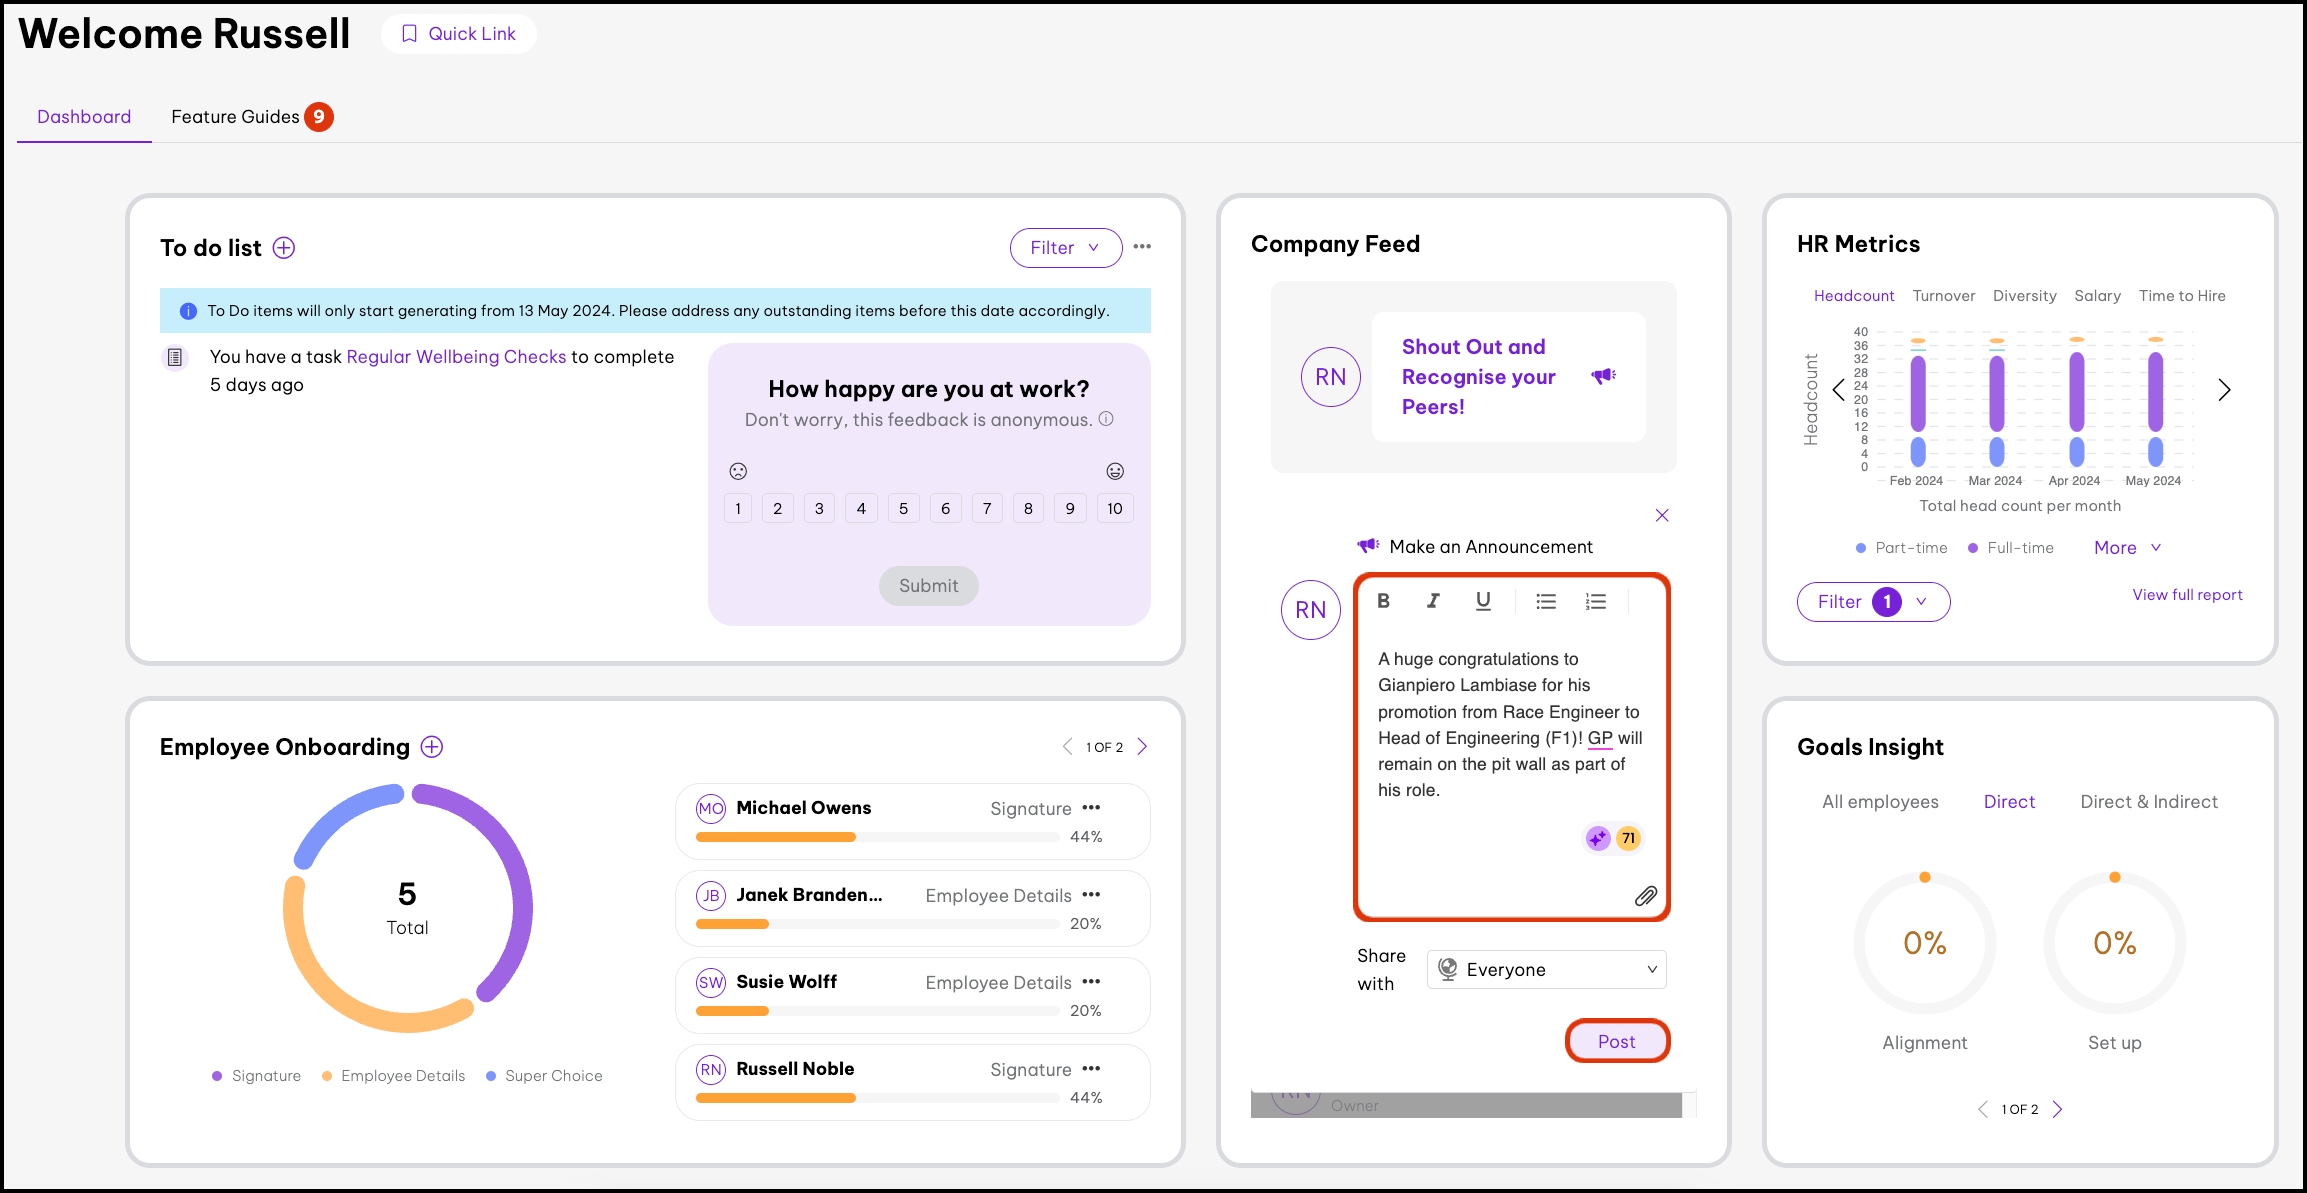Open the Turnover tab in HR Metrics

[1943, 296]
